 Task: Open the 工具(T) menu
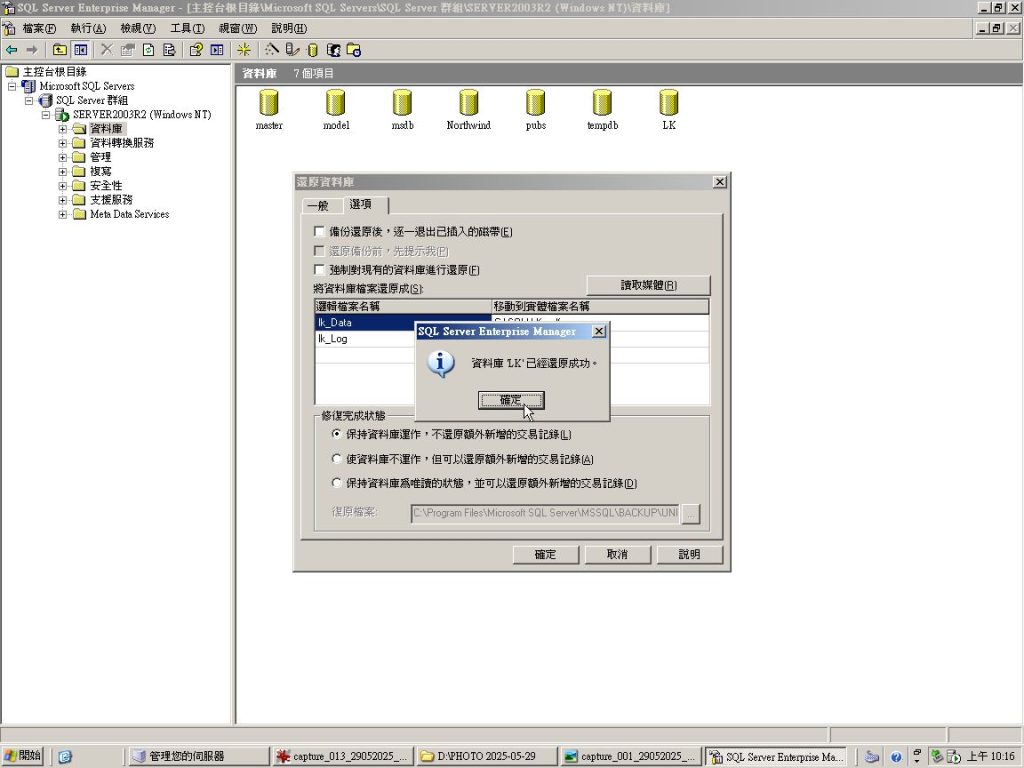coord(187,28)
